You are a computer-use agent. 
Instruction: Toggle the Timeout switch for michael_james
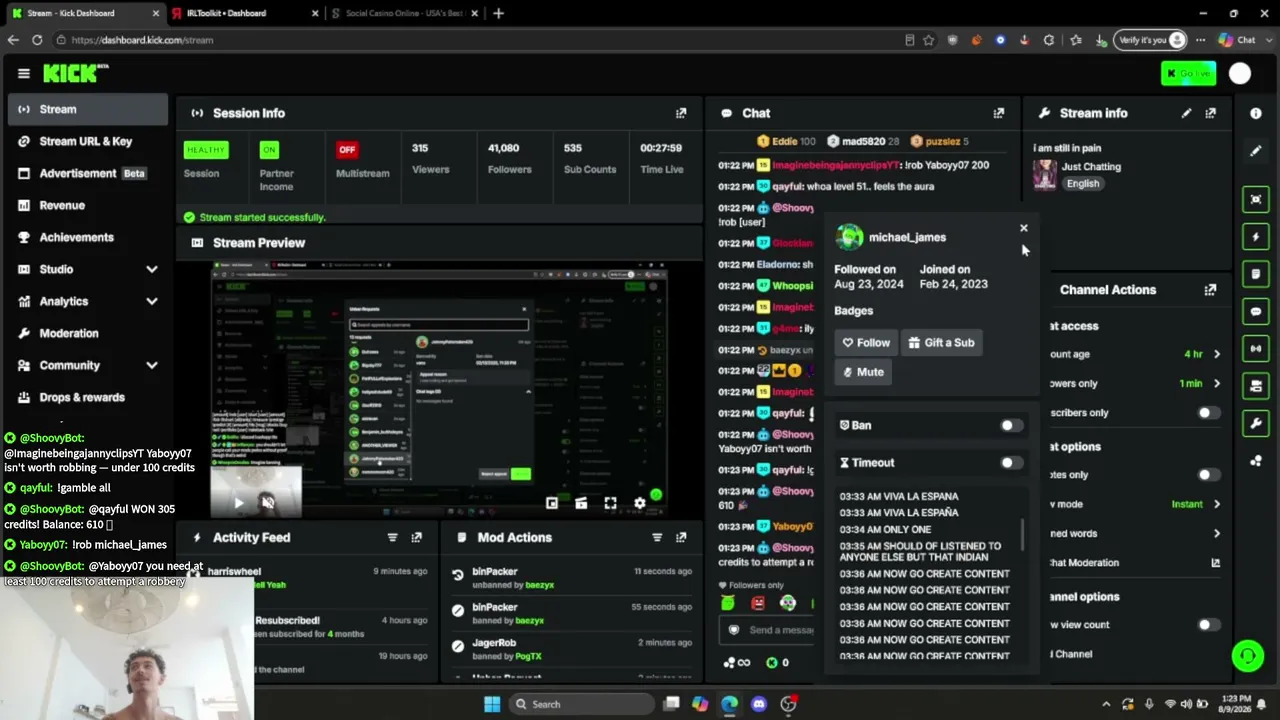[1011, 463]
